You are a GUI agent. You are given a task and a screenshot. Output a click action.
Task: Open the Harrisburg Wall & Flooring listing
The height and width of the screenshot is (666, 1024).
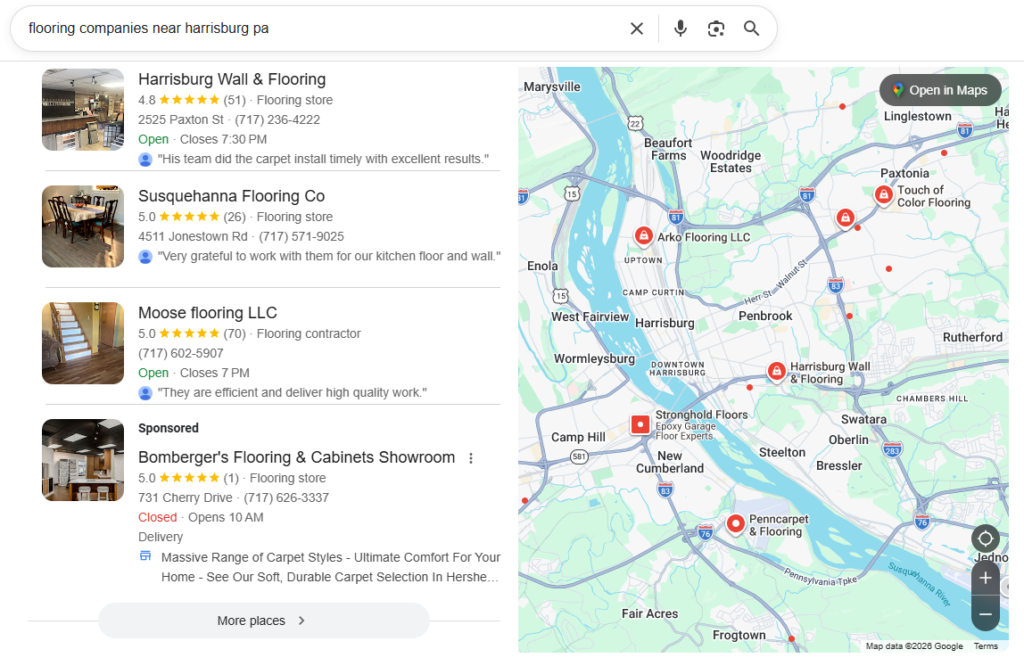pos(232,79)
